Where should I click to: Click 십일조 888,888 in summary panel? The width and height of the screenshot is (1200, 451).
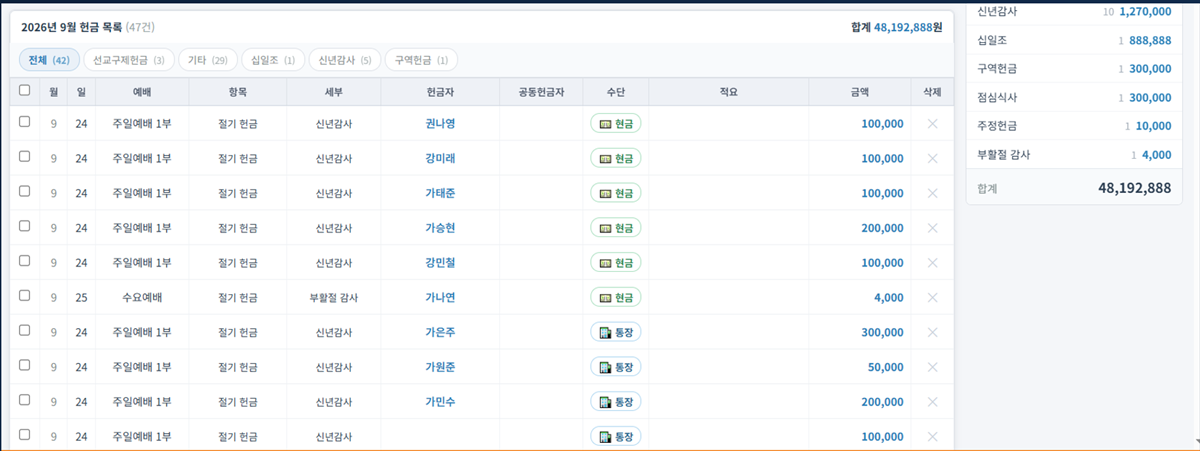tap(1074, 41)
